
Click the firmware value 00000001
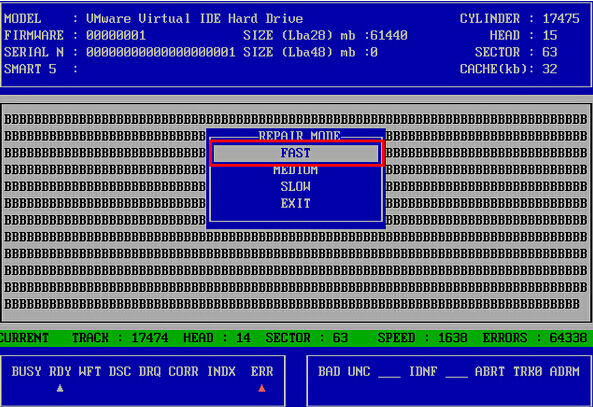[x=116, y=36]
